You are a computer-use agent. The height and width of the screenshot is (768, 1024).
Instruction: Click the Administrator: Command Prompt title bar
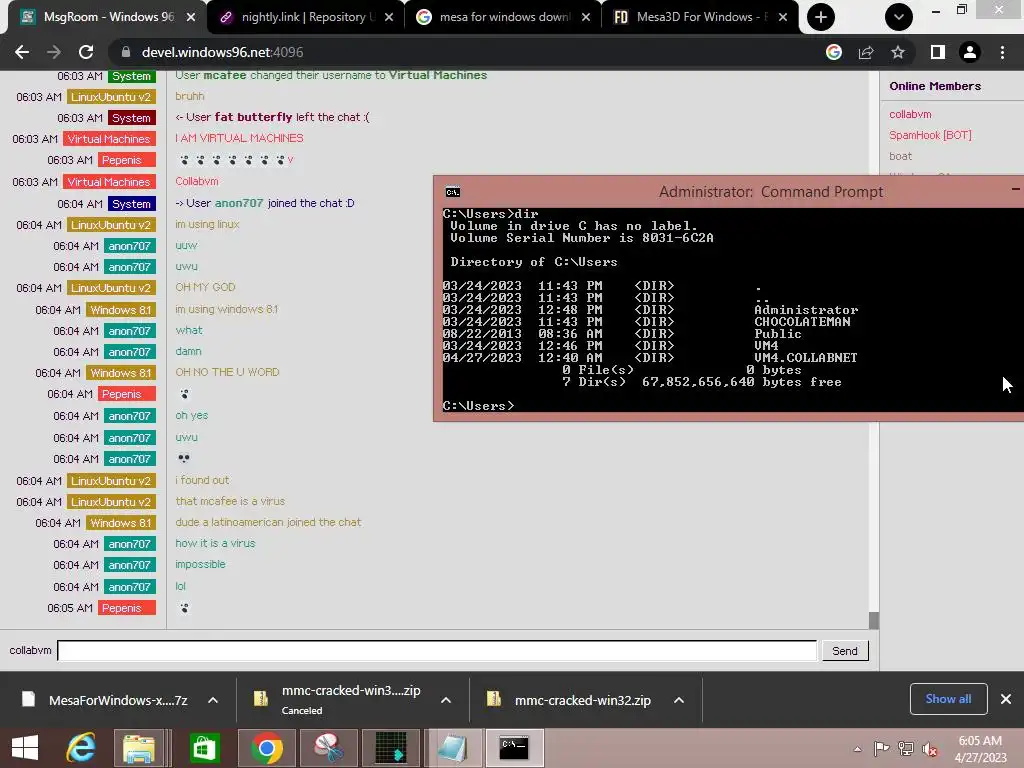coord(771,192)
